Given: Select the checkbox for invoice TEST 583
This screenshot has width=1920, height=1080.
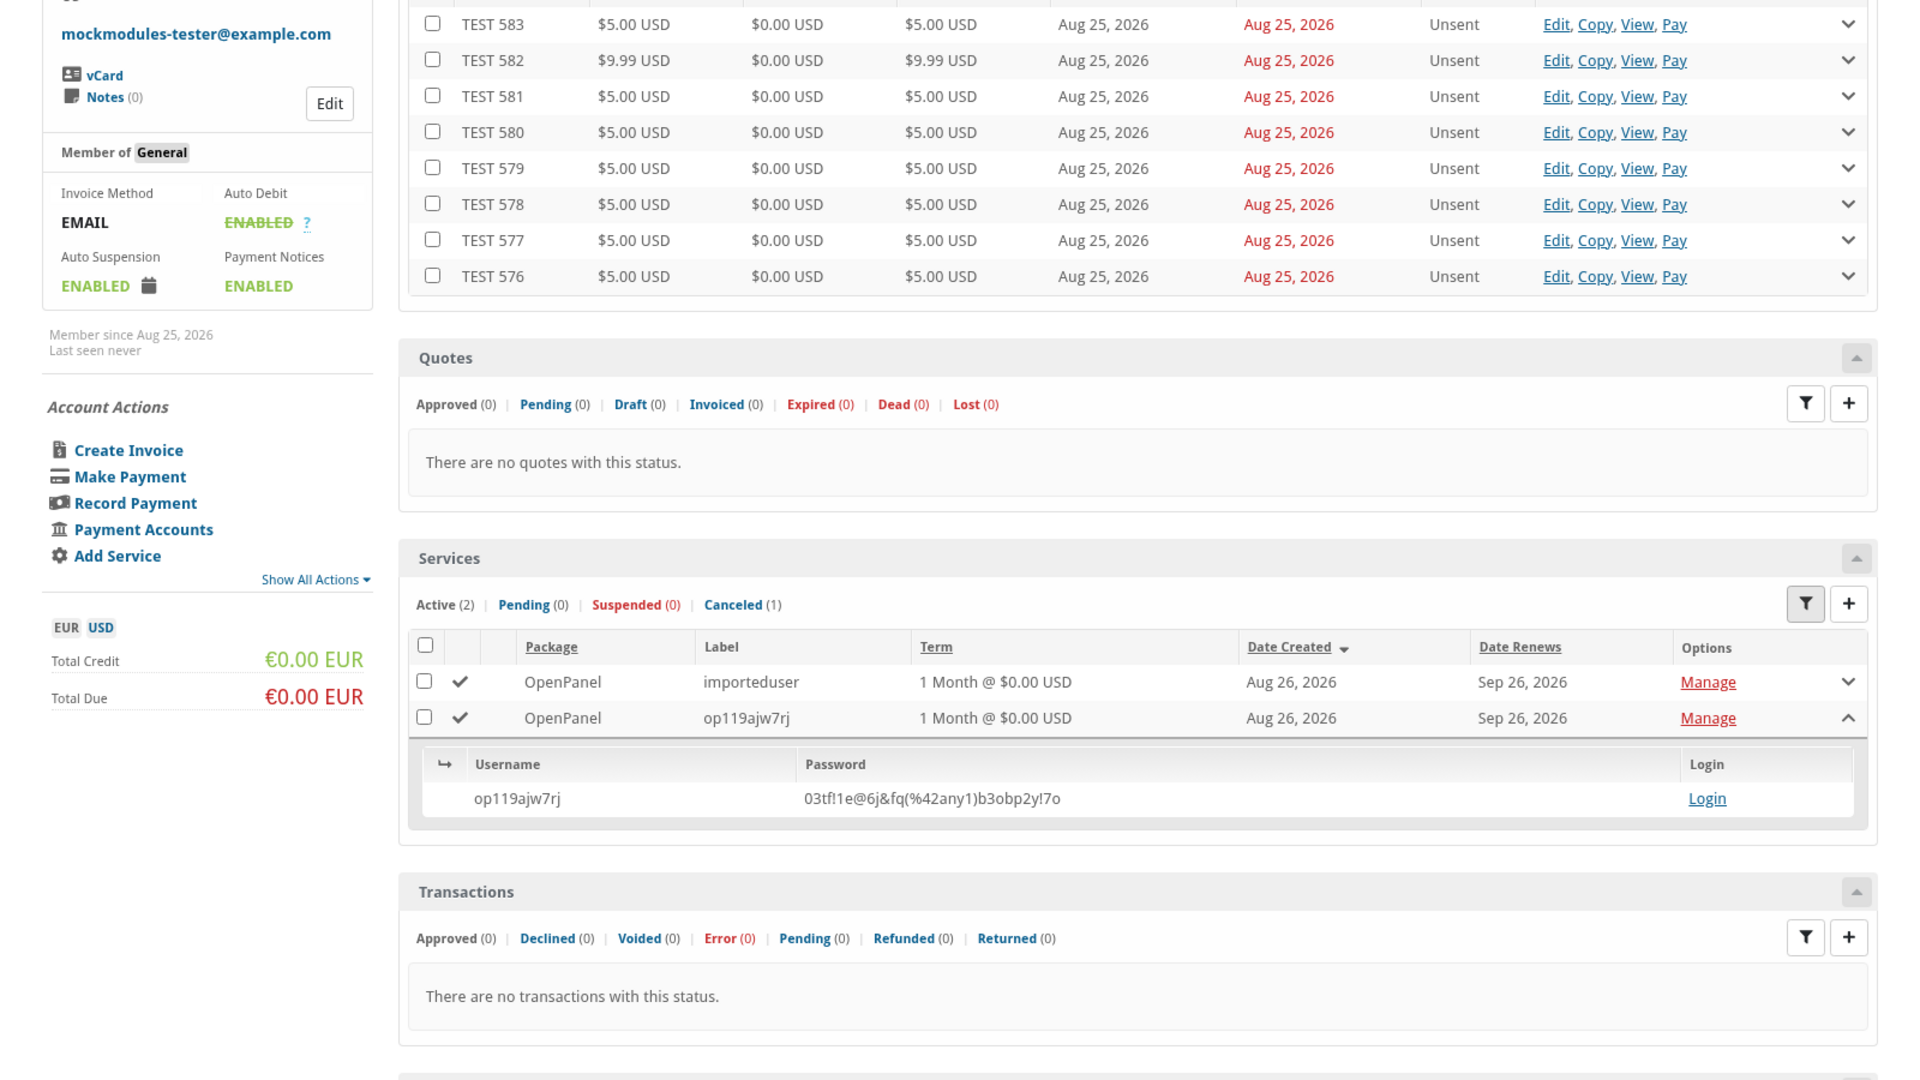Looking at the screenshot, I should tap(432, 23).
